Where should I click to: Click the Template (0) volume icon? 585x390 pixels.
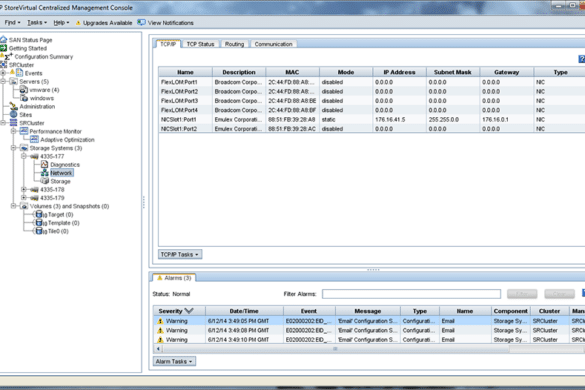(x=39, y=223)
